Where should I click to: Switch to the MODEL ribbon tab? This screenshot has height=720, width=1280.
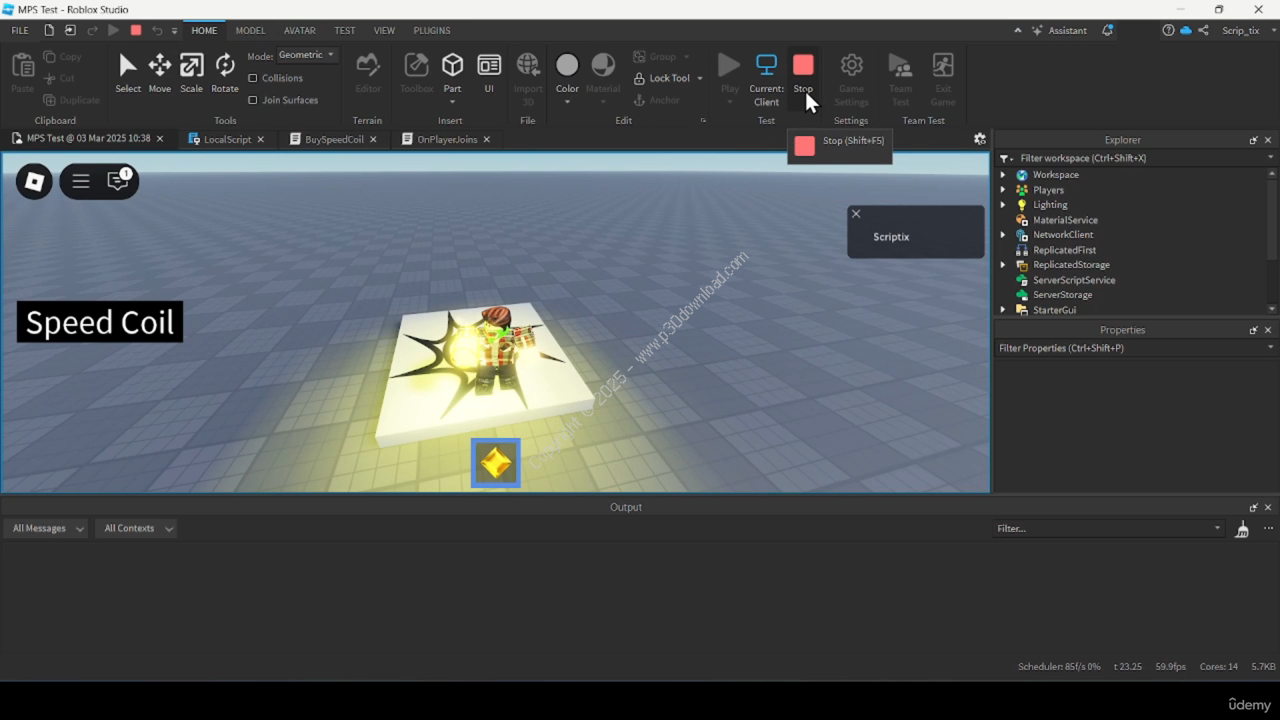click(250, 30)
